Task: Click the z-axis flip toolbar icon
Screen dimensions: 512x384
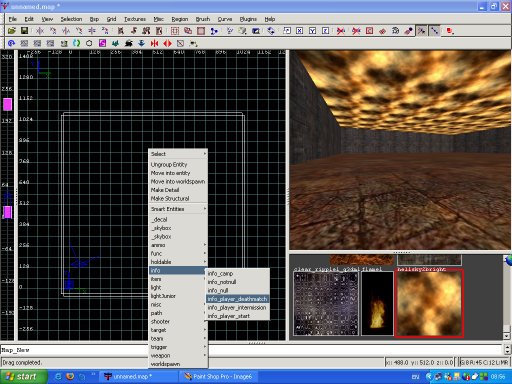Action: [92, 31]
